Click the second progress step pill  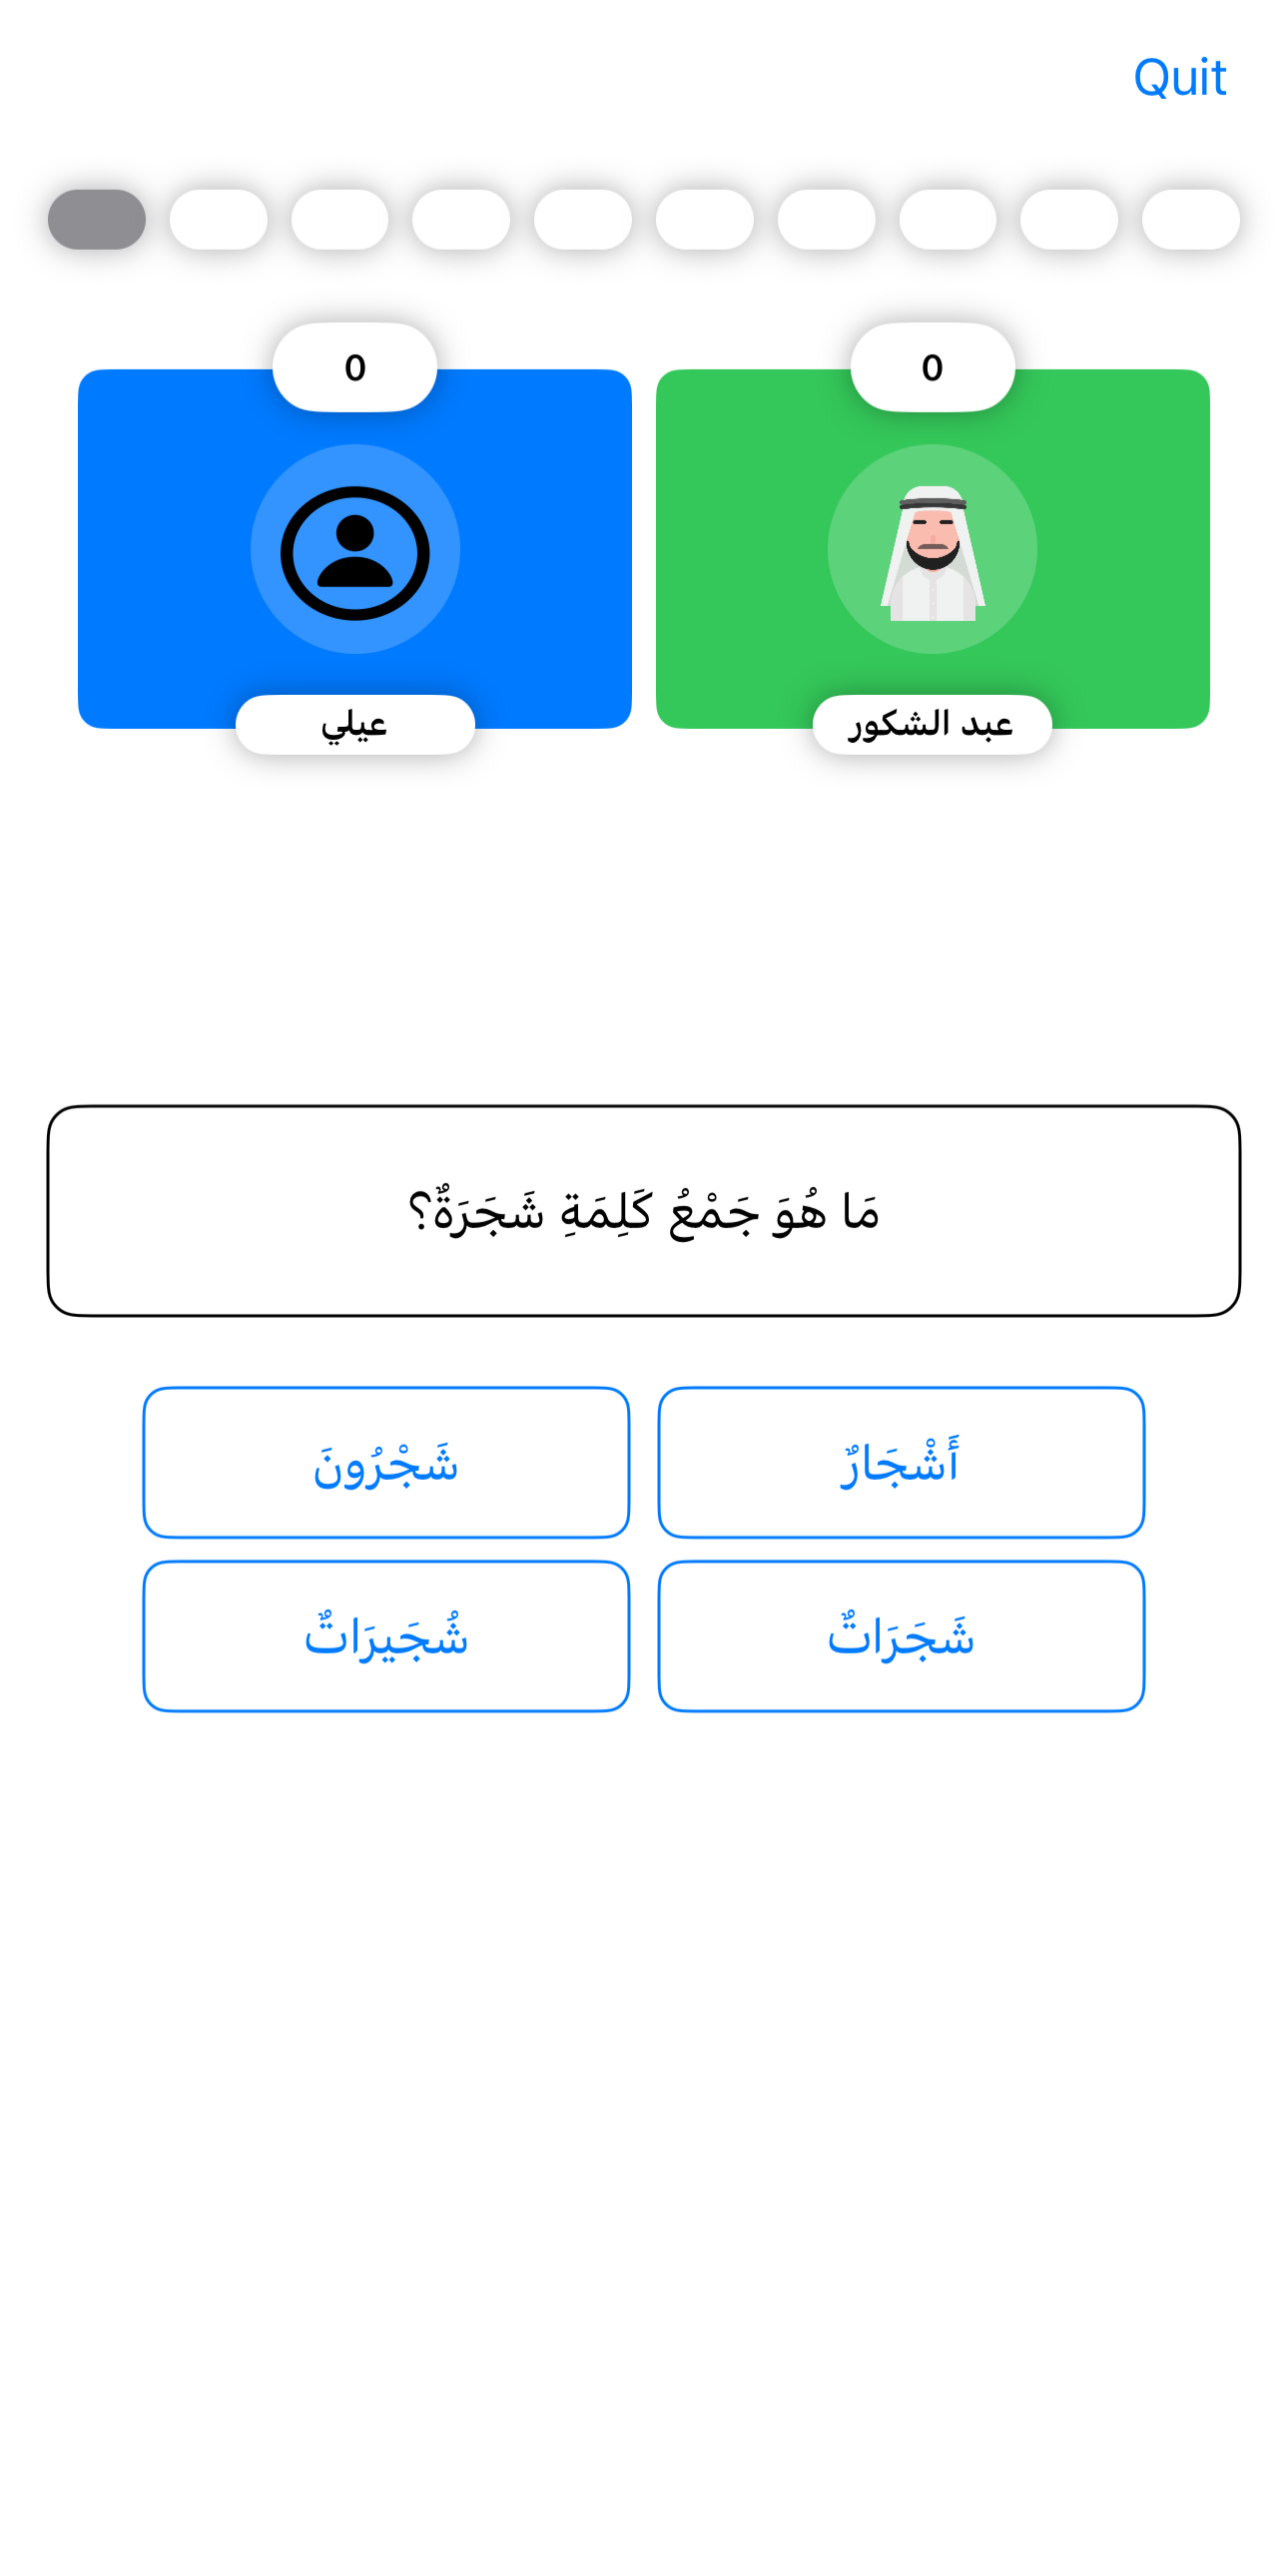coord(218,219)
